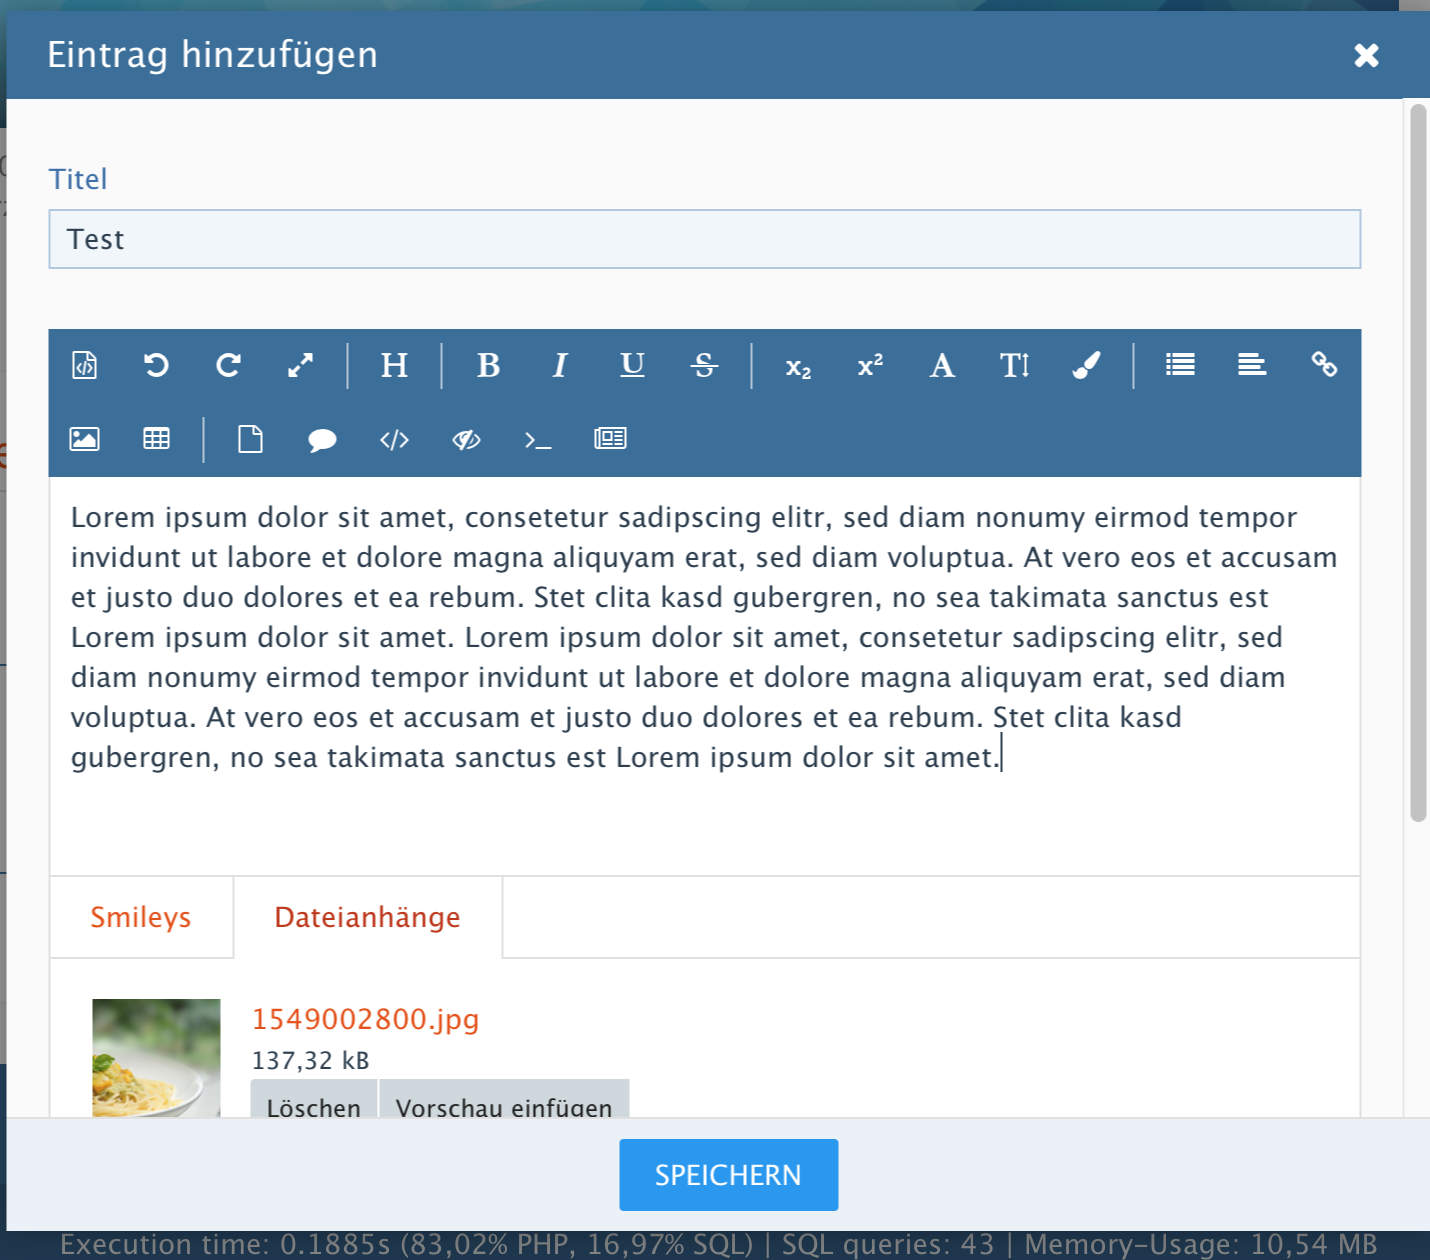Switch to the Smileys tab
The height and width of the screenshot is (1260, 1430).
[x=141, y=917]
